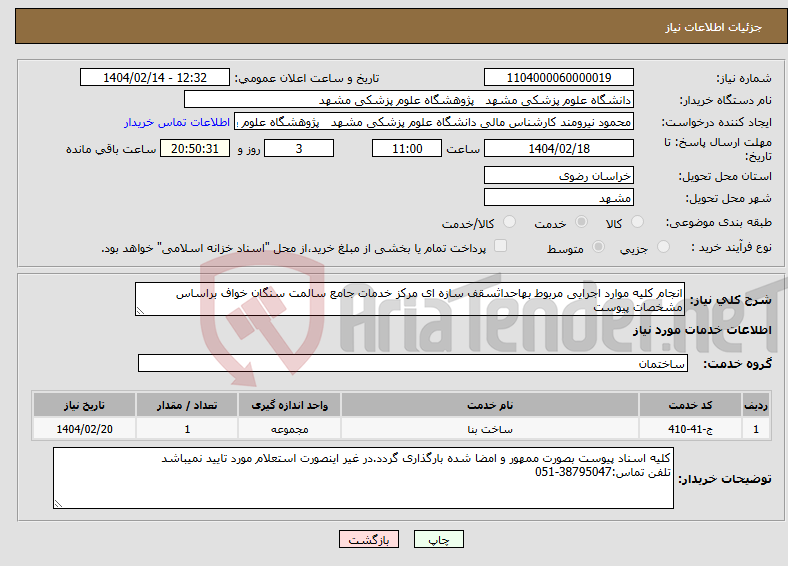Image resolution: width=788 pixels, height=566 pixels.
Task: Click the delivery province field خراسان رضوی
Action: tap(558, 175)
